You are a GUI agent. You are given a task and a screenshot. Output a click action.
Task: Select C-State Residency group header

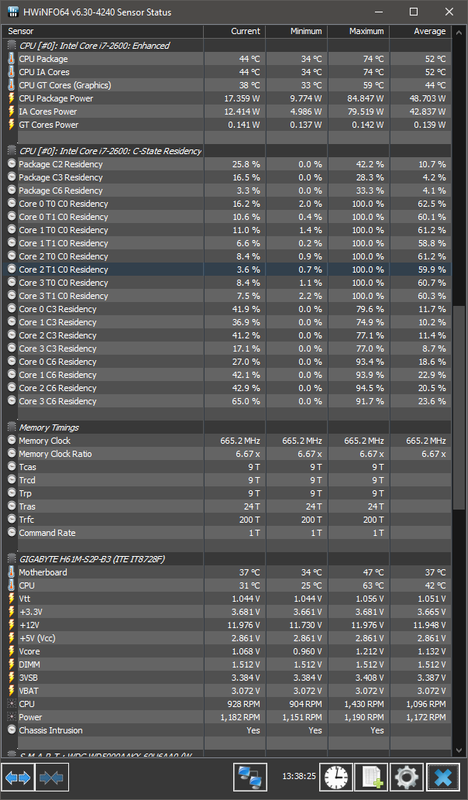tap(227, 151)
